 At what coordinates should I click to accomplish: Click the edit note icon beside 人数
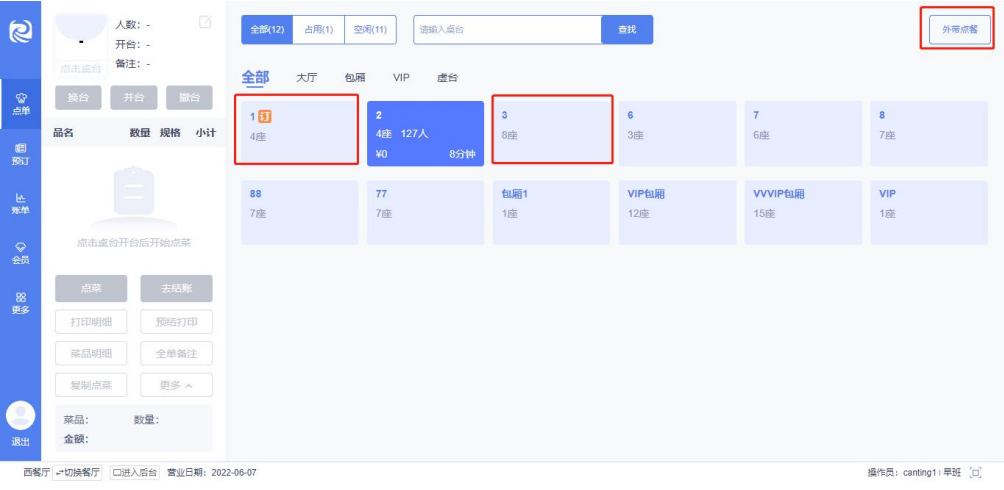pos(205,22)
